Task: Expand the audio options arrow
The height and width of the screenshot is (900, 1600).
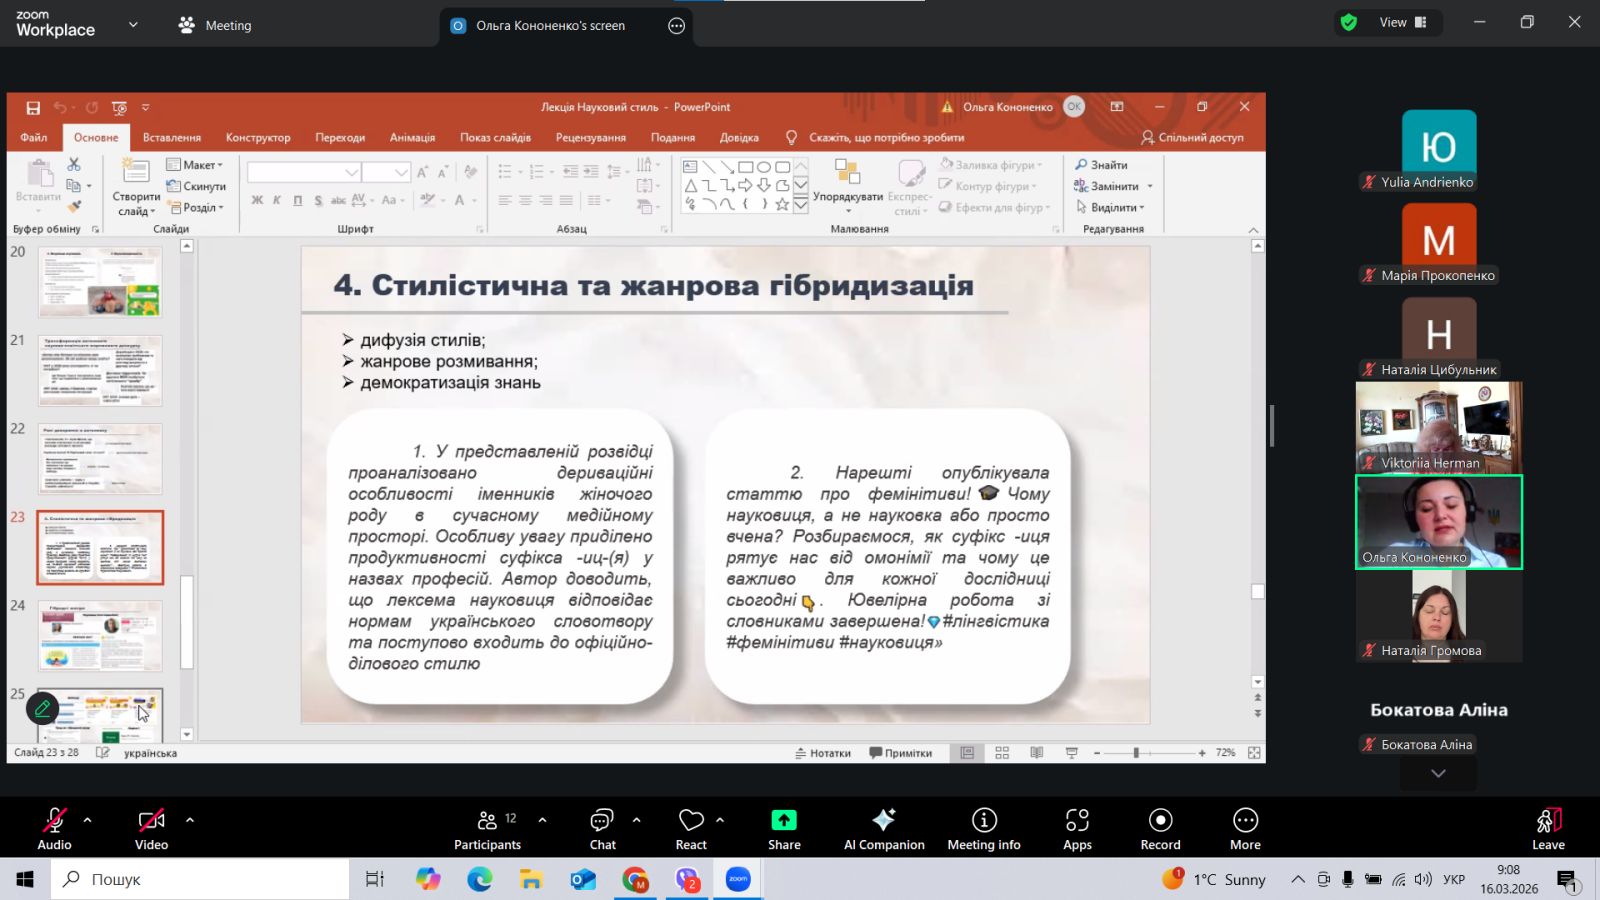Action: tap(88, 820)
